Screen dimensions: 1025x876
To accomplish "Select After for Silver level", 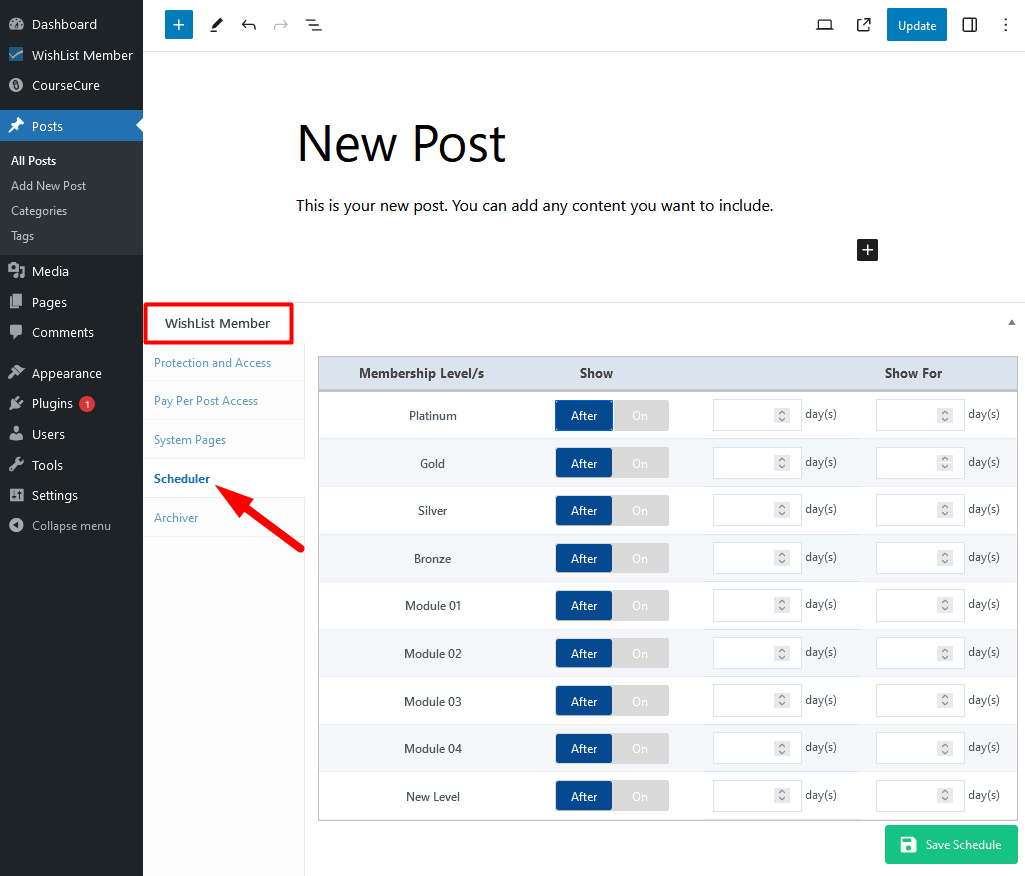I will coord(584,511).
